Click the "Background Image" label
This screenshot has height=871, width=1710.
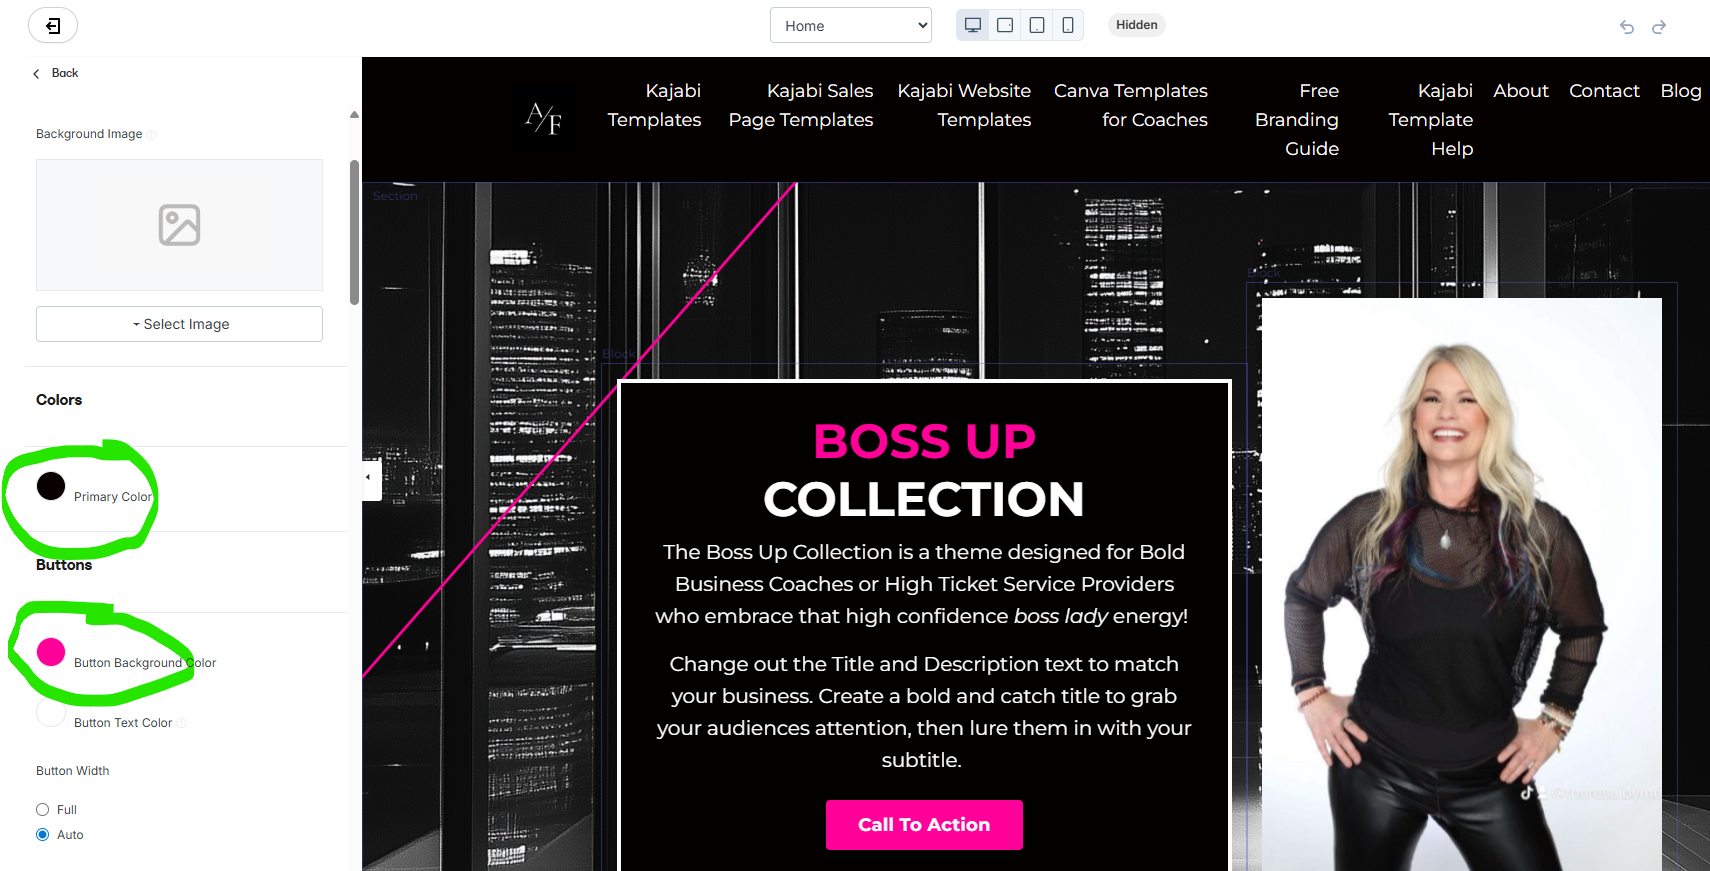89,134
